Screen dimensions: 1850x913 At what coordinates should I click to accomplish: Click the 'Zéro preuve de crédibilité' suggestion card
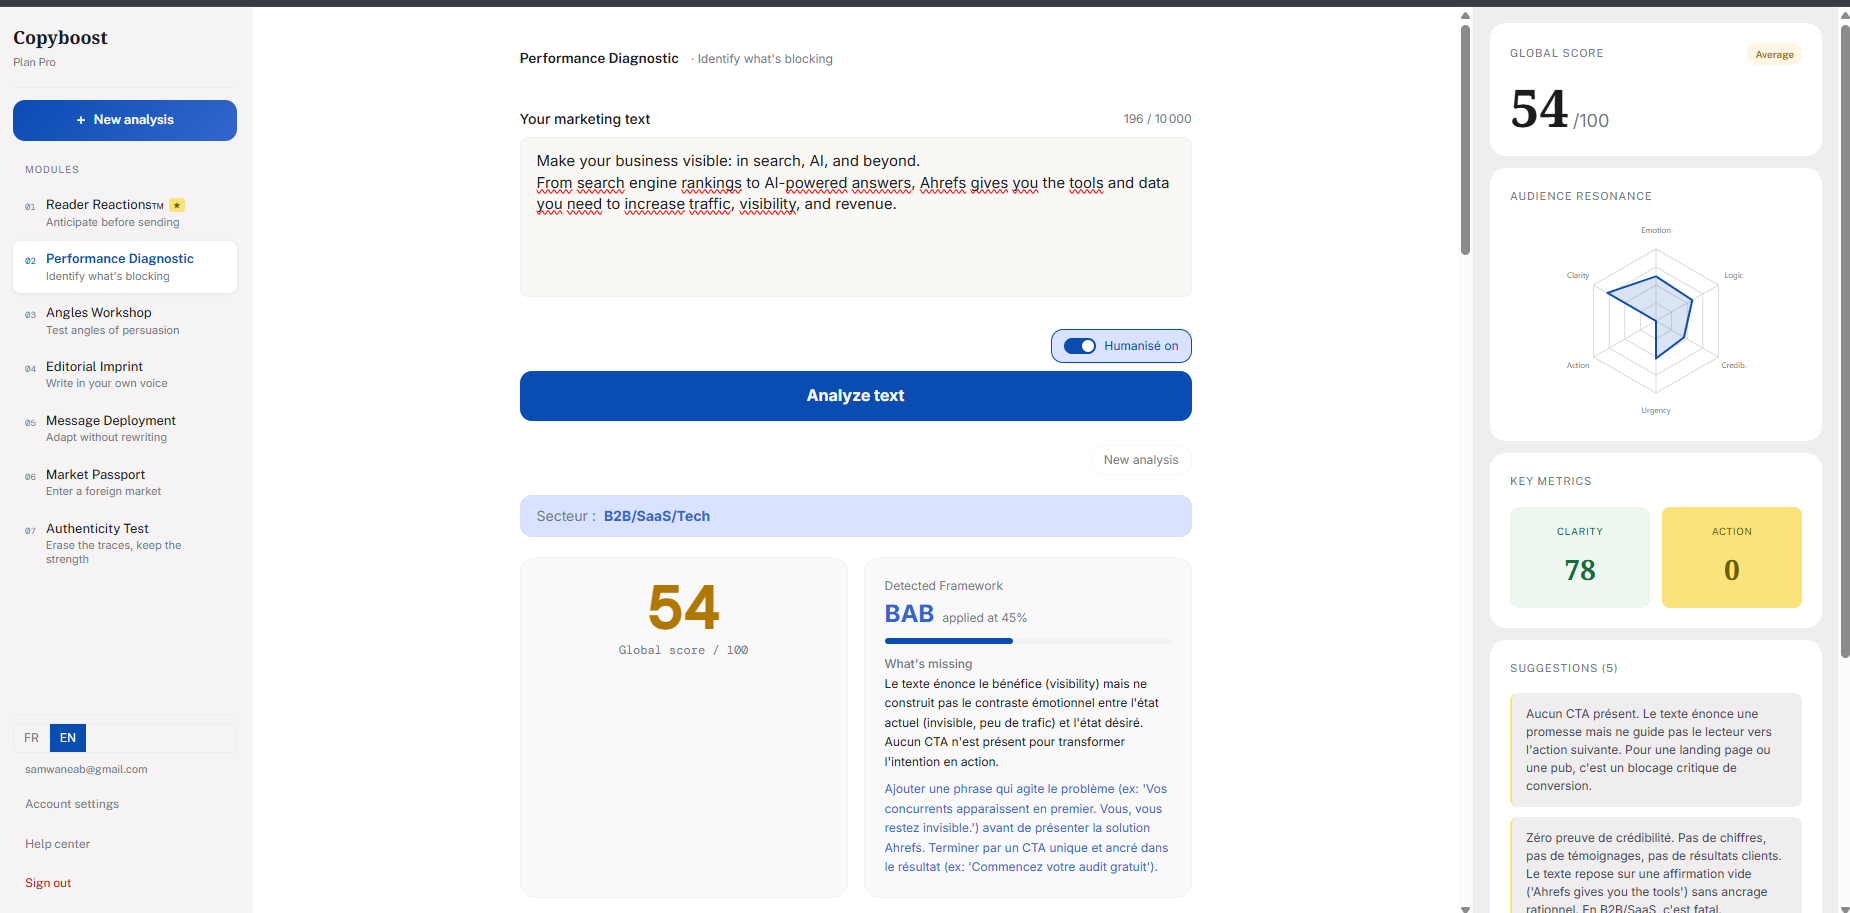(x=1656, y=865)
